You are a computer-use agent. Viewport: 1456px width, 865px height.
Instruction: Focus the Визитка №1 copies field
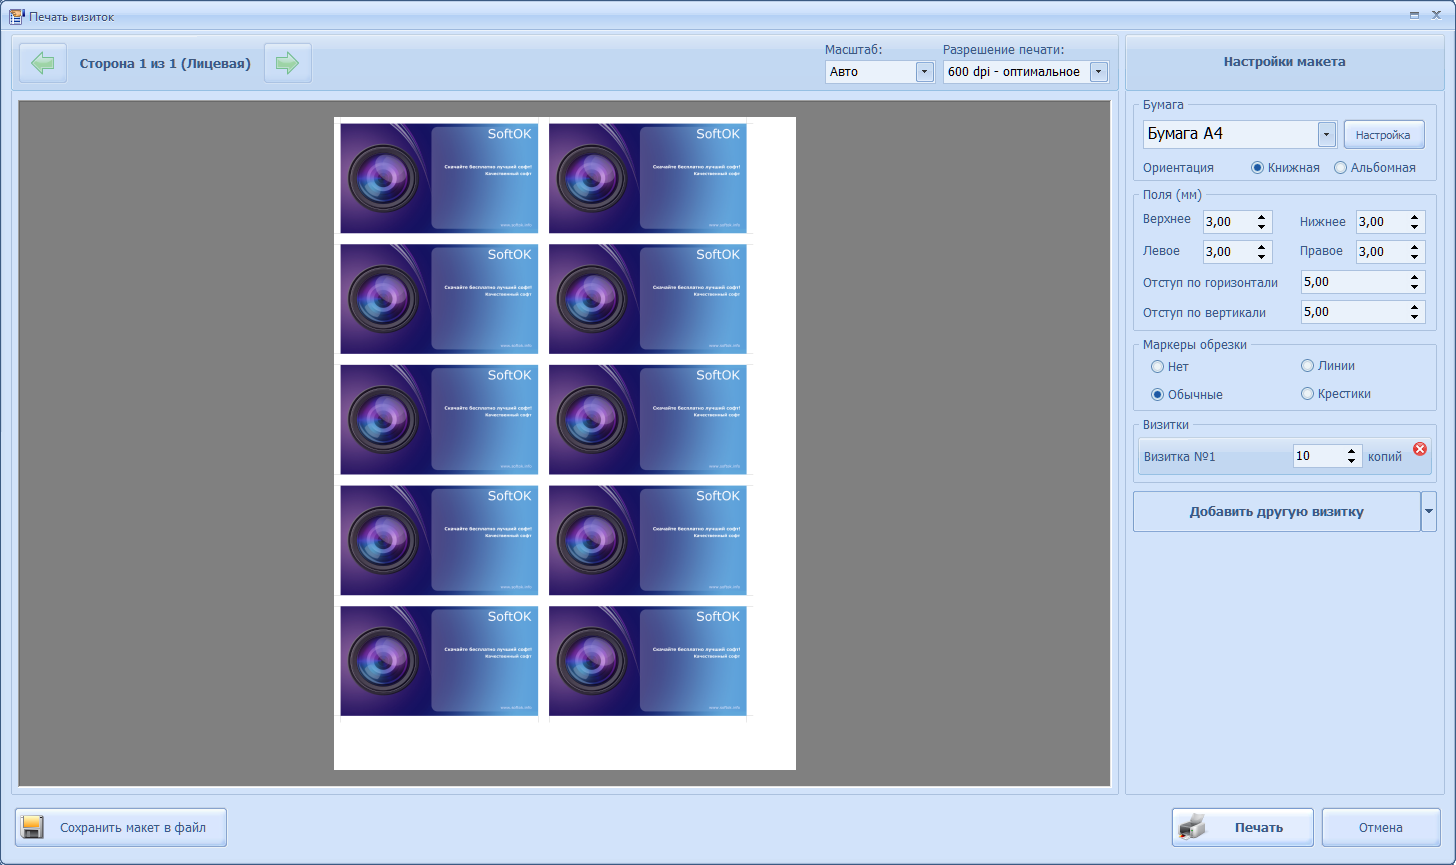(1318, 456)
